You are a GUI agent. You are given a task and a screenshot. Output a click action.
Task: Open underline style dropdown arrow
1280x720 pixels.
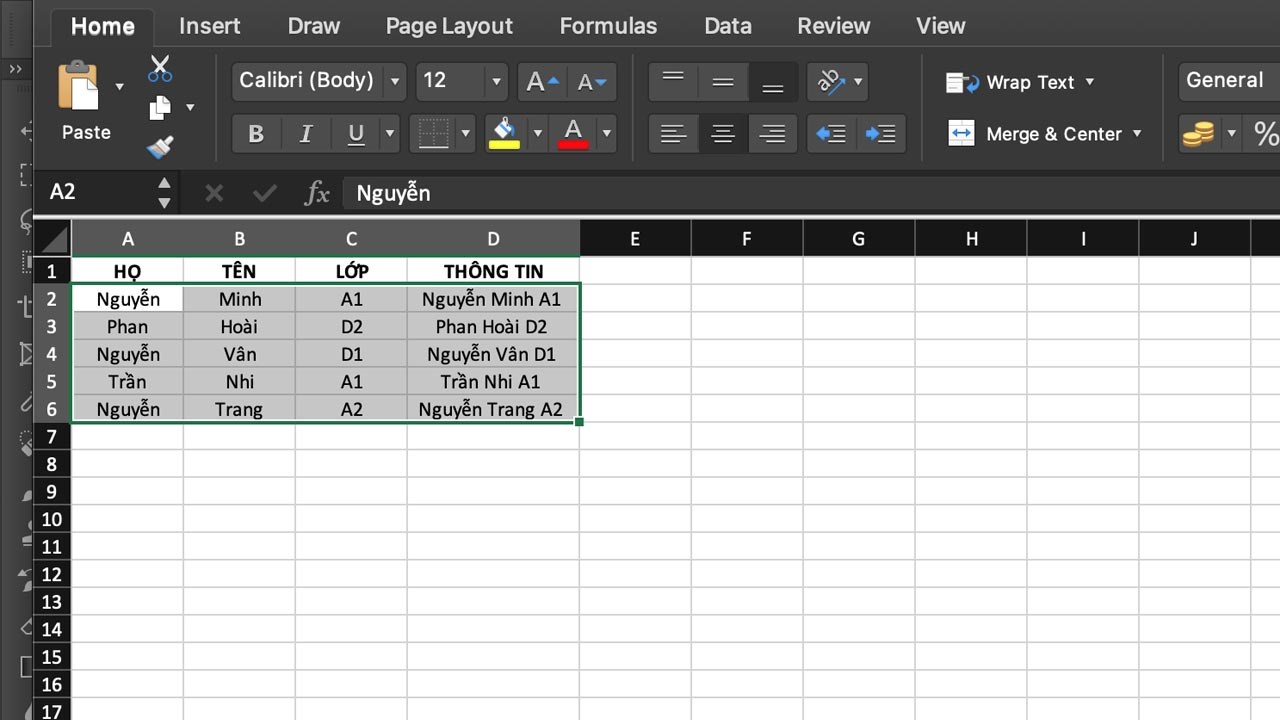click(x=390, y=133)
